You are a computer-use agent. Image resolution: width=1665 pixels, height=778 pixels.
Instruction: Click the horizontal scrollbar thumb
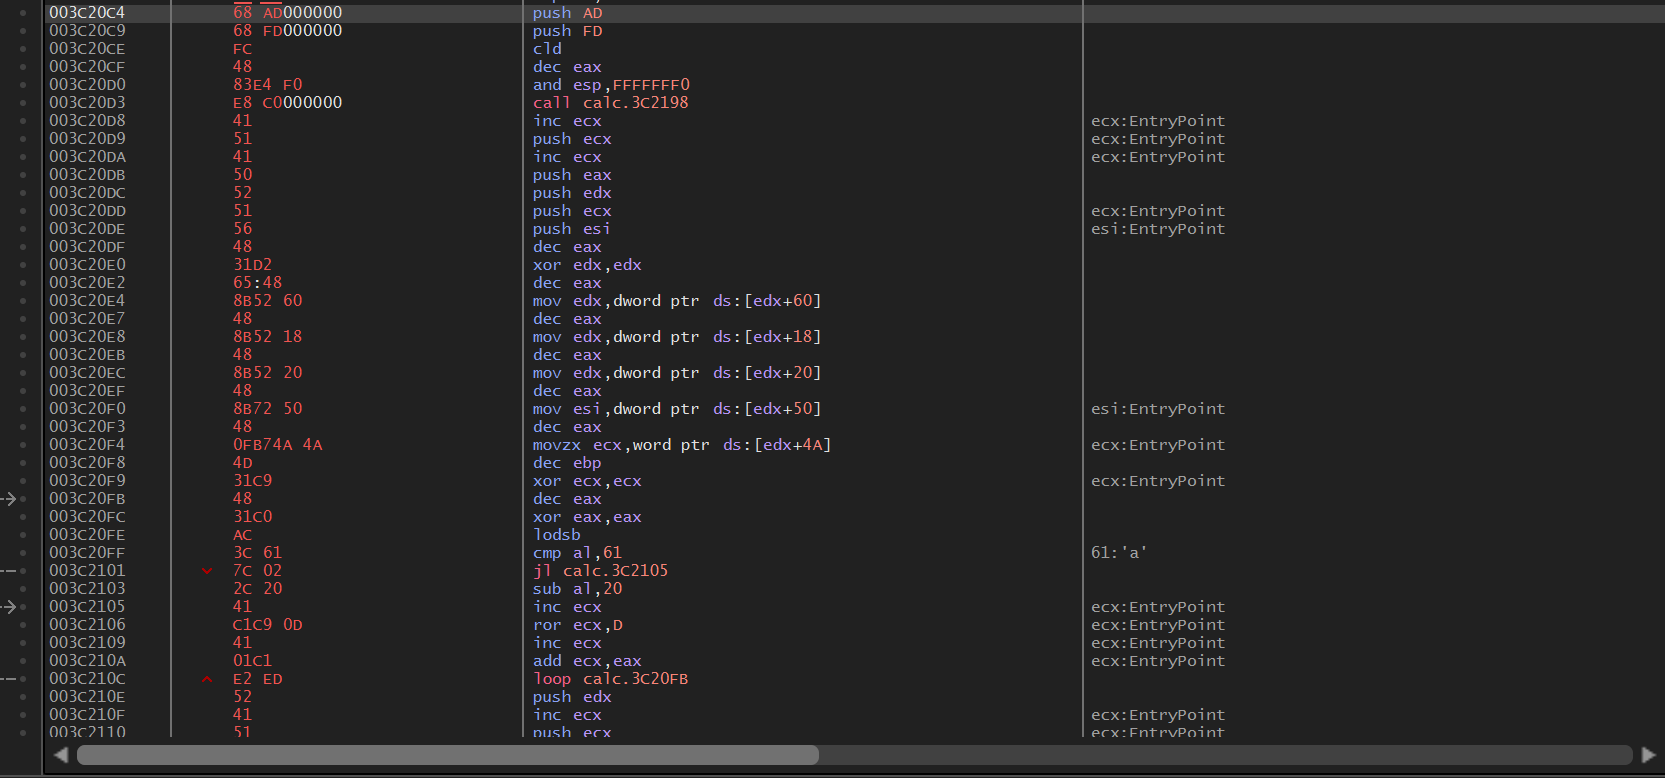[448, 755]
